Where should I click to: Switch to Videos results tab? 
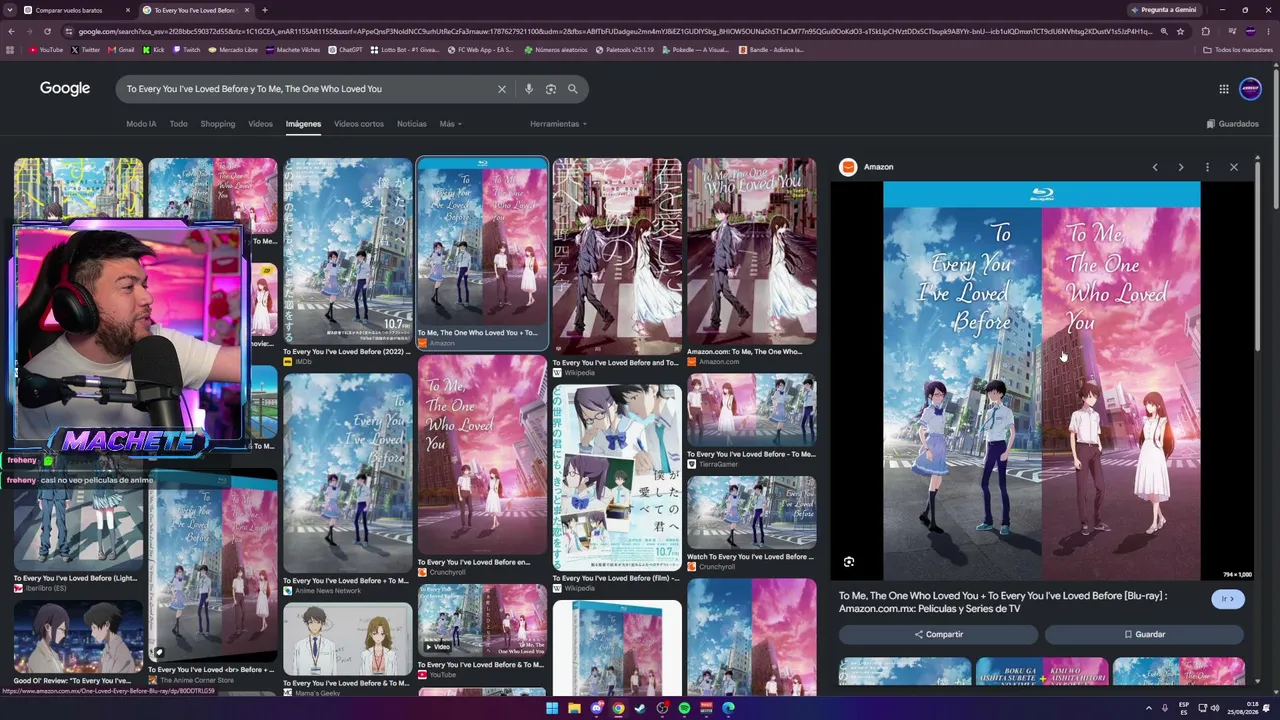pyautogui.click(x=260, y=124)
